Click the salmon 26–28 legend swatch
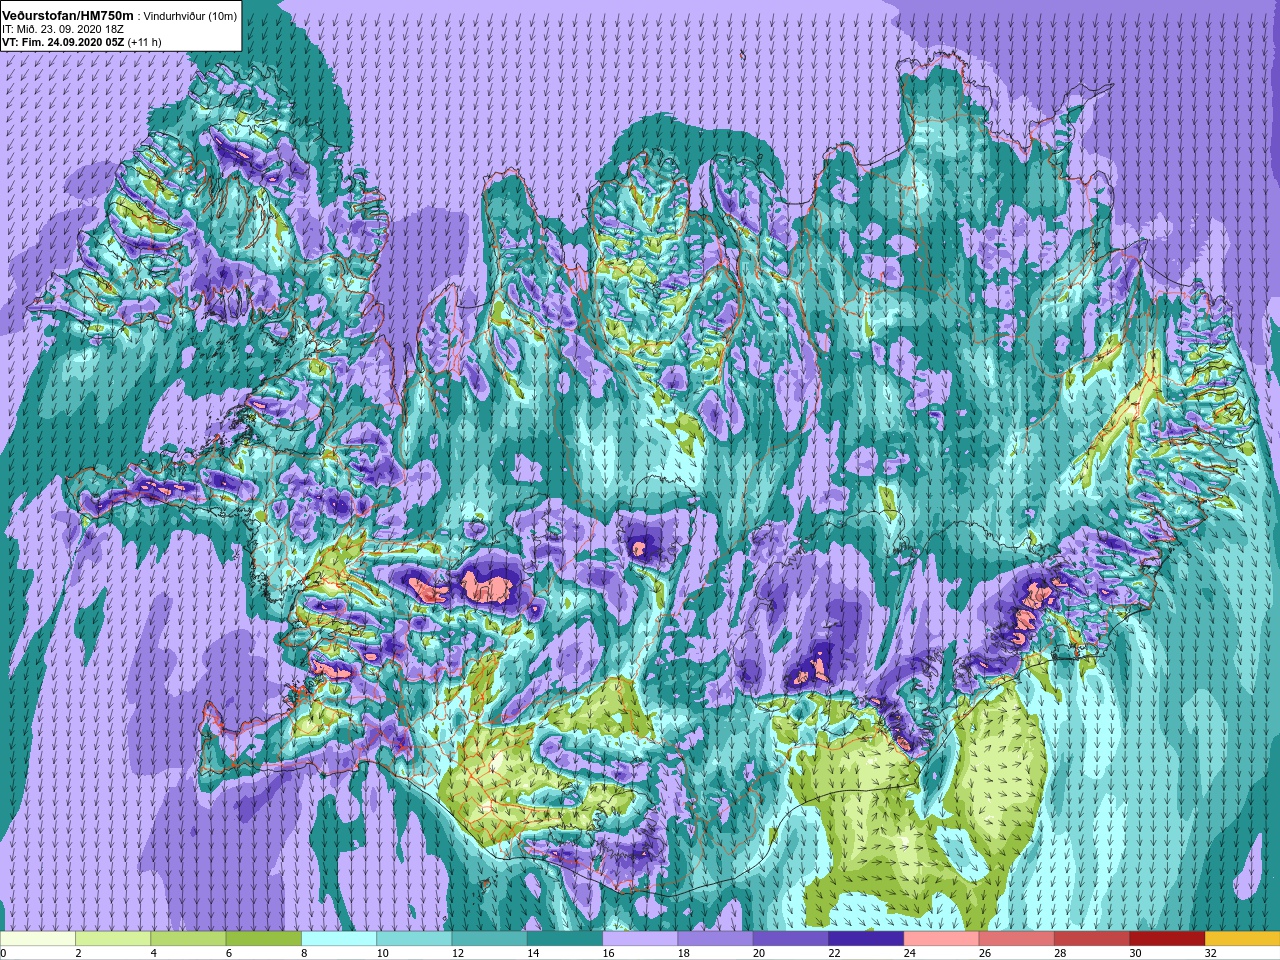1280x960 pixels. (x=1016, y=939)
